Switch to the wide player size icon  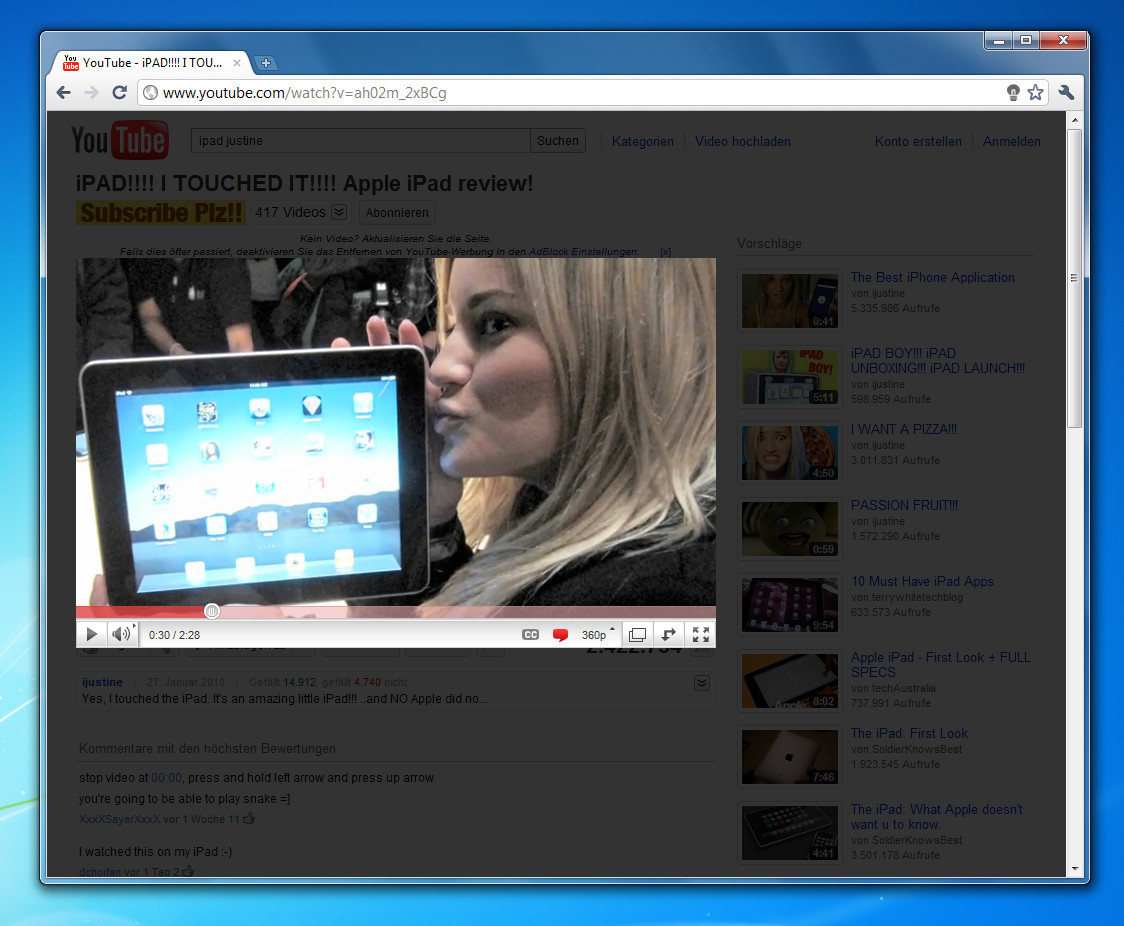point(637,635)
